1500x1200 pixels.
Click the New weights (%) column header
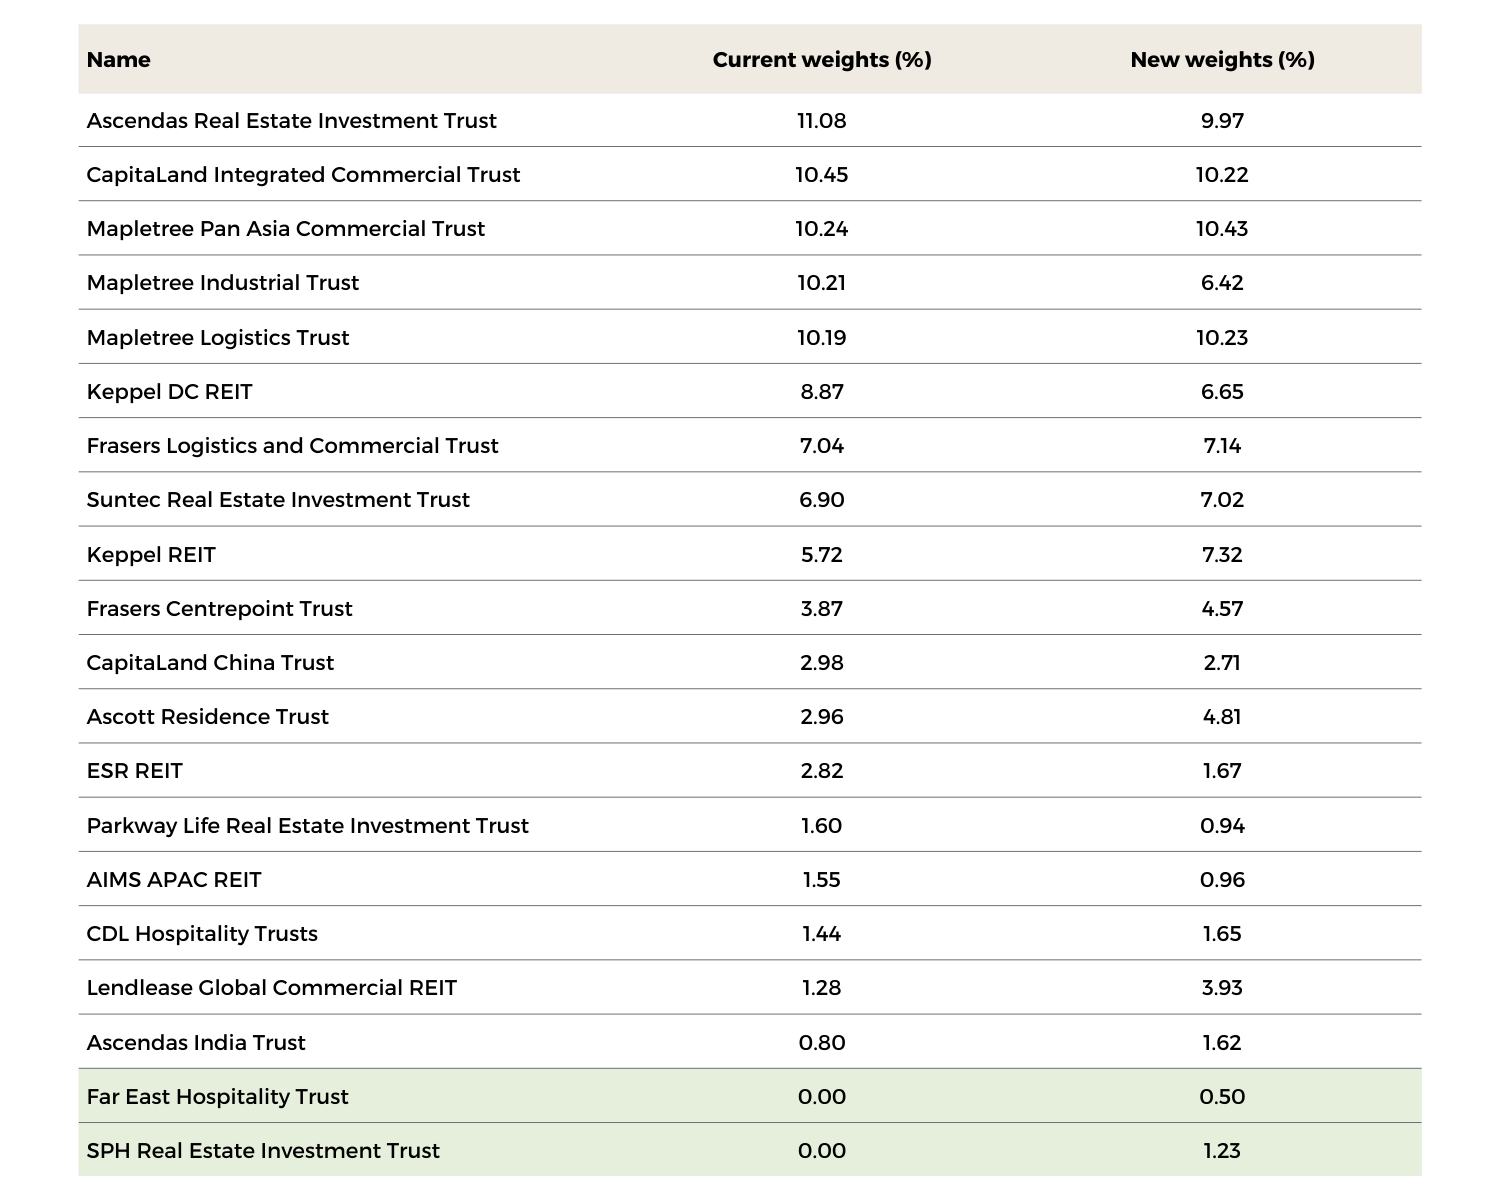pyautogui.click(x=1222, y=60)
